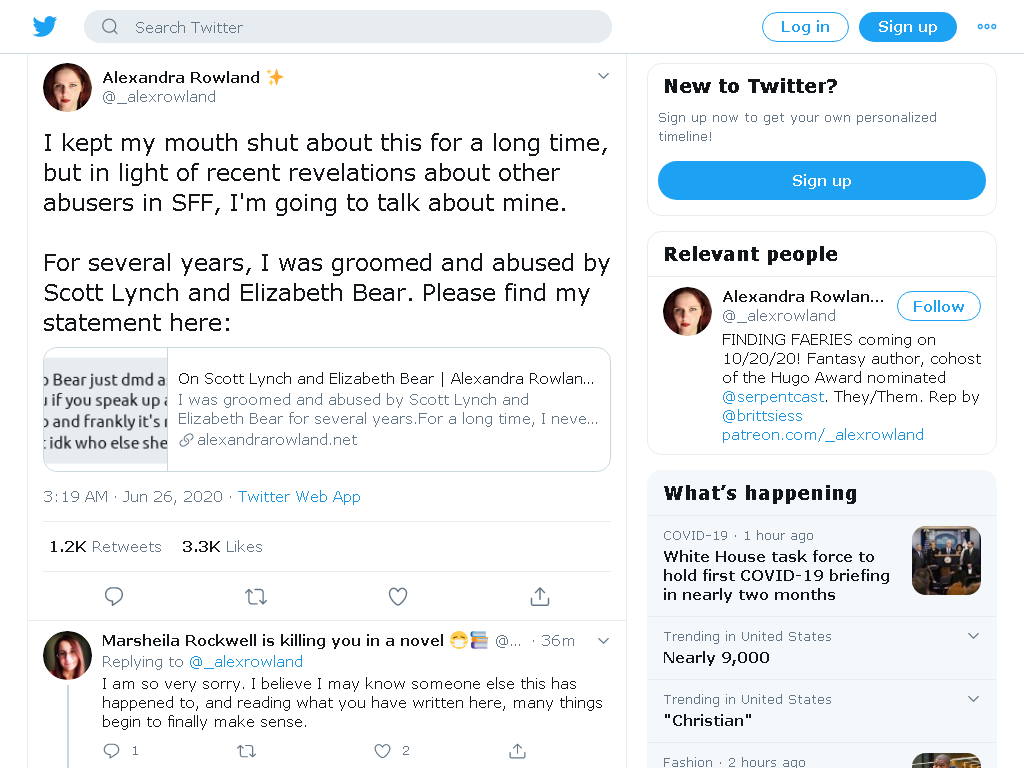Open options chevron on Marsheila's reply
This screenshot has width=1024, height=768.
[x=603, y=641]
